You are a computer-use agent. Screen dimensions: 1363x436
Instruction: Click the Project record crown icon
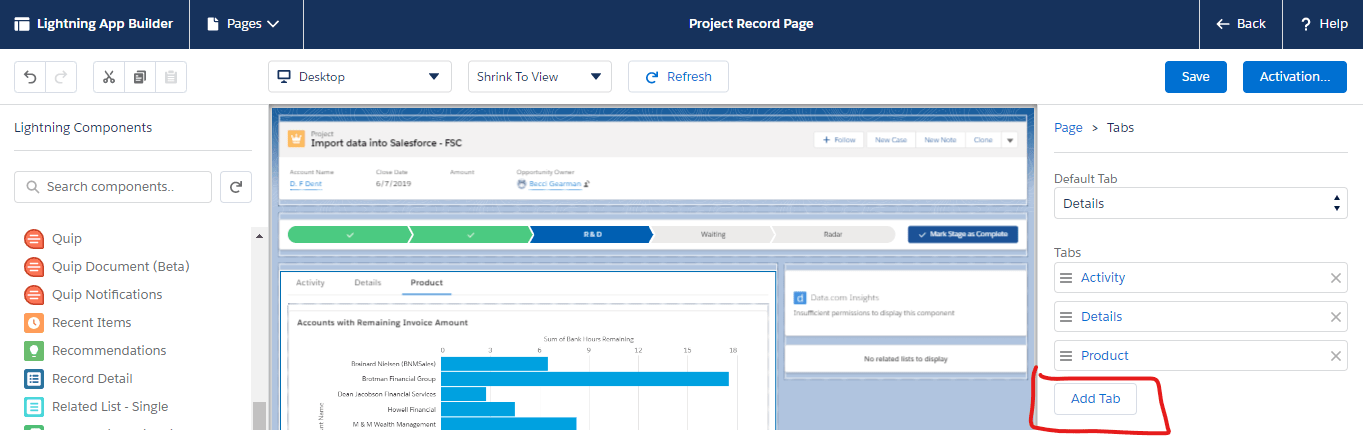[x=296, y=139]
